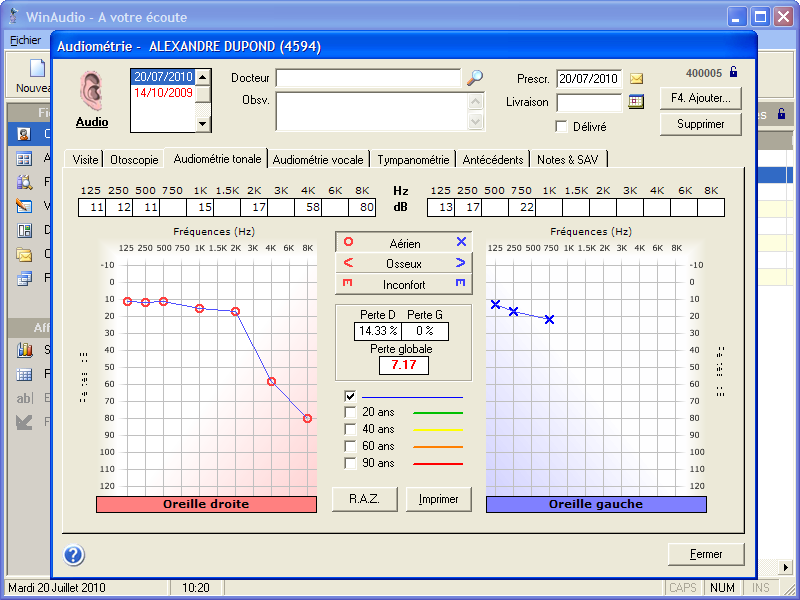Screen dimensions: 800x600
Task: Toggle the Délivré checkbox
Action: (562, 126)
